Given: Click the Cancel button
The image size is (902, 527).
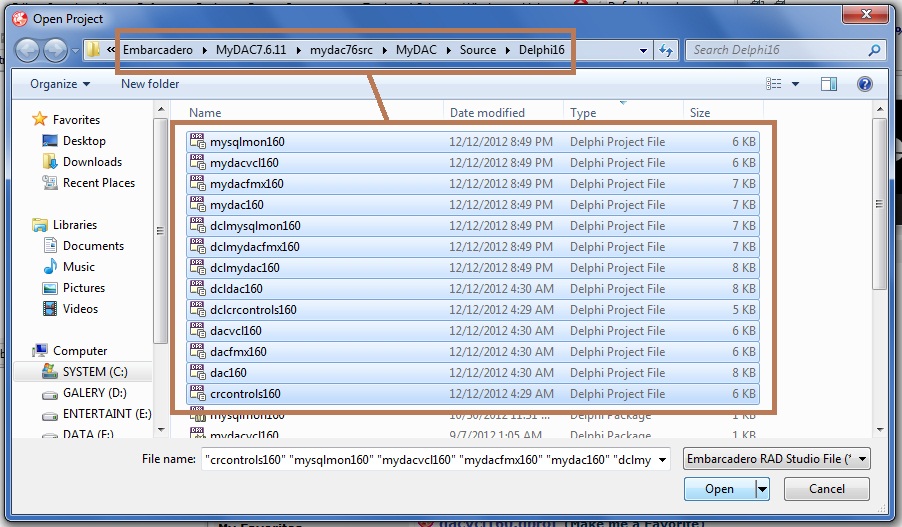Looking at the screenshot, I should pyautogui.click(x=827, y=489).
